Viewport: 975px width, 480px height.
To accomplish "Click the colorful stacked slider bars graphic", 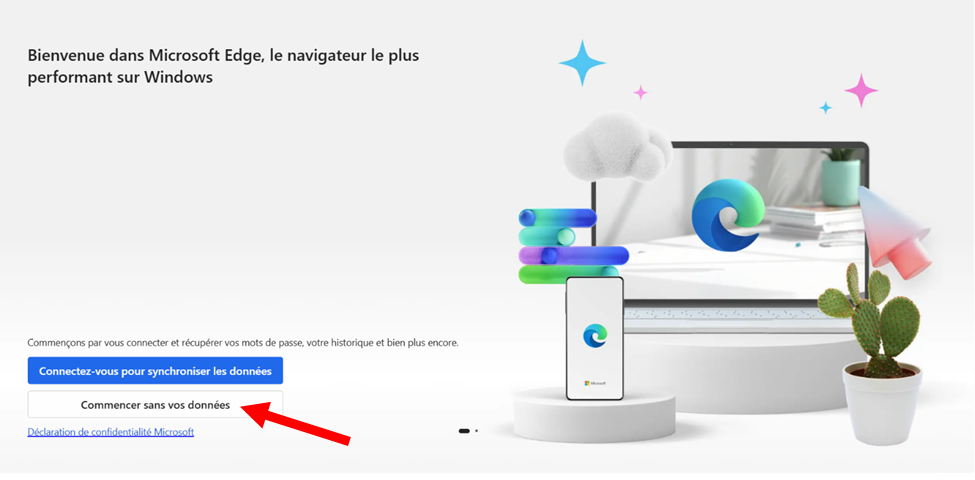I will 573,246.
